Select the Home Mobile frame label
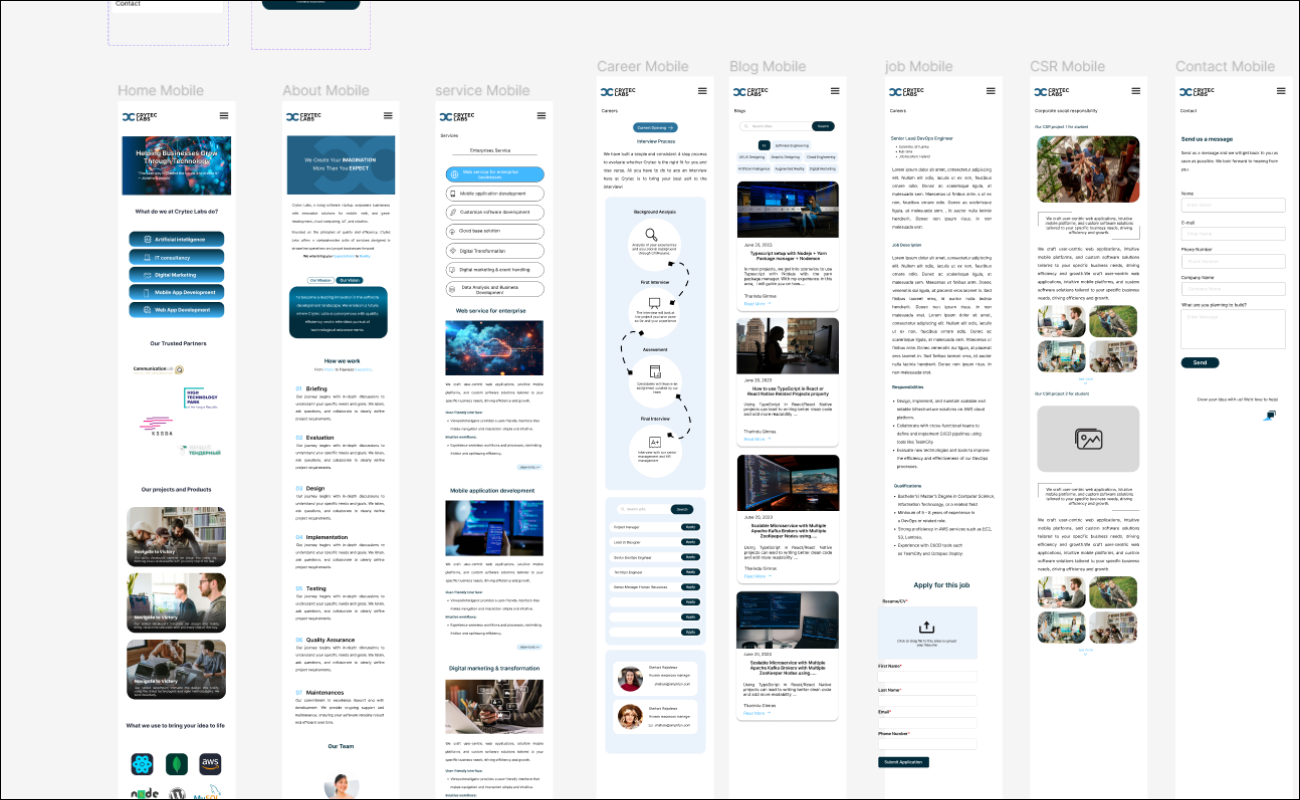Viewport: 1300px width, 800px height. (x=160, y=91)
